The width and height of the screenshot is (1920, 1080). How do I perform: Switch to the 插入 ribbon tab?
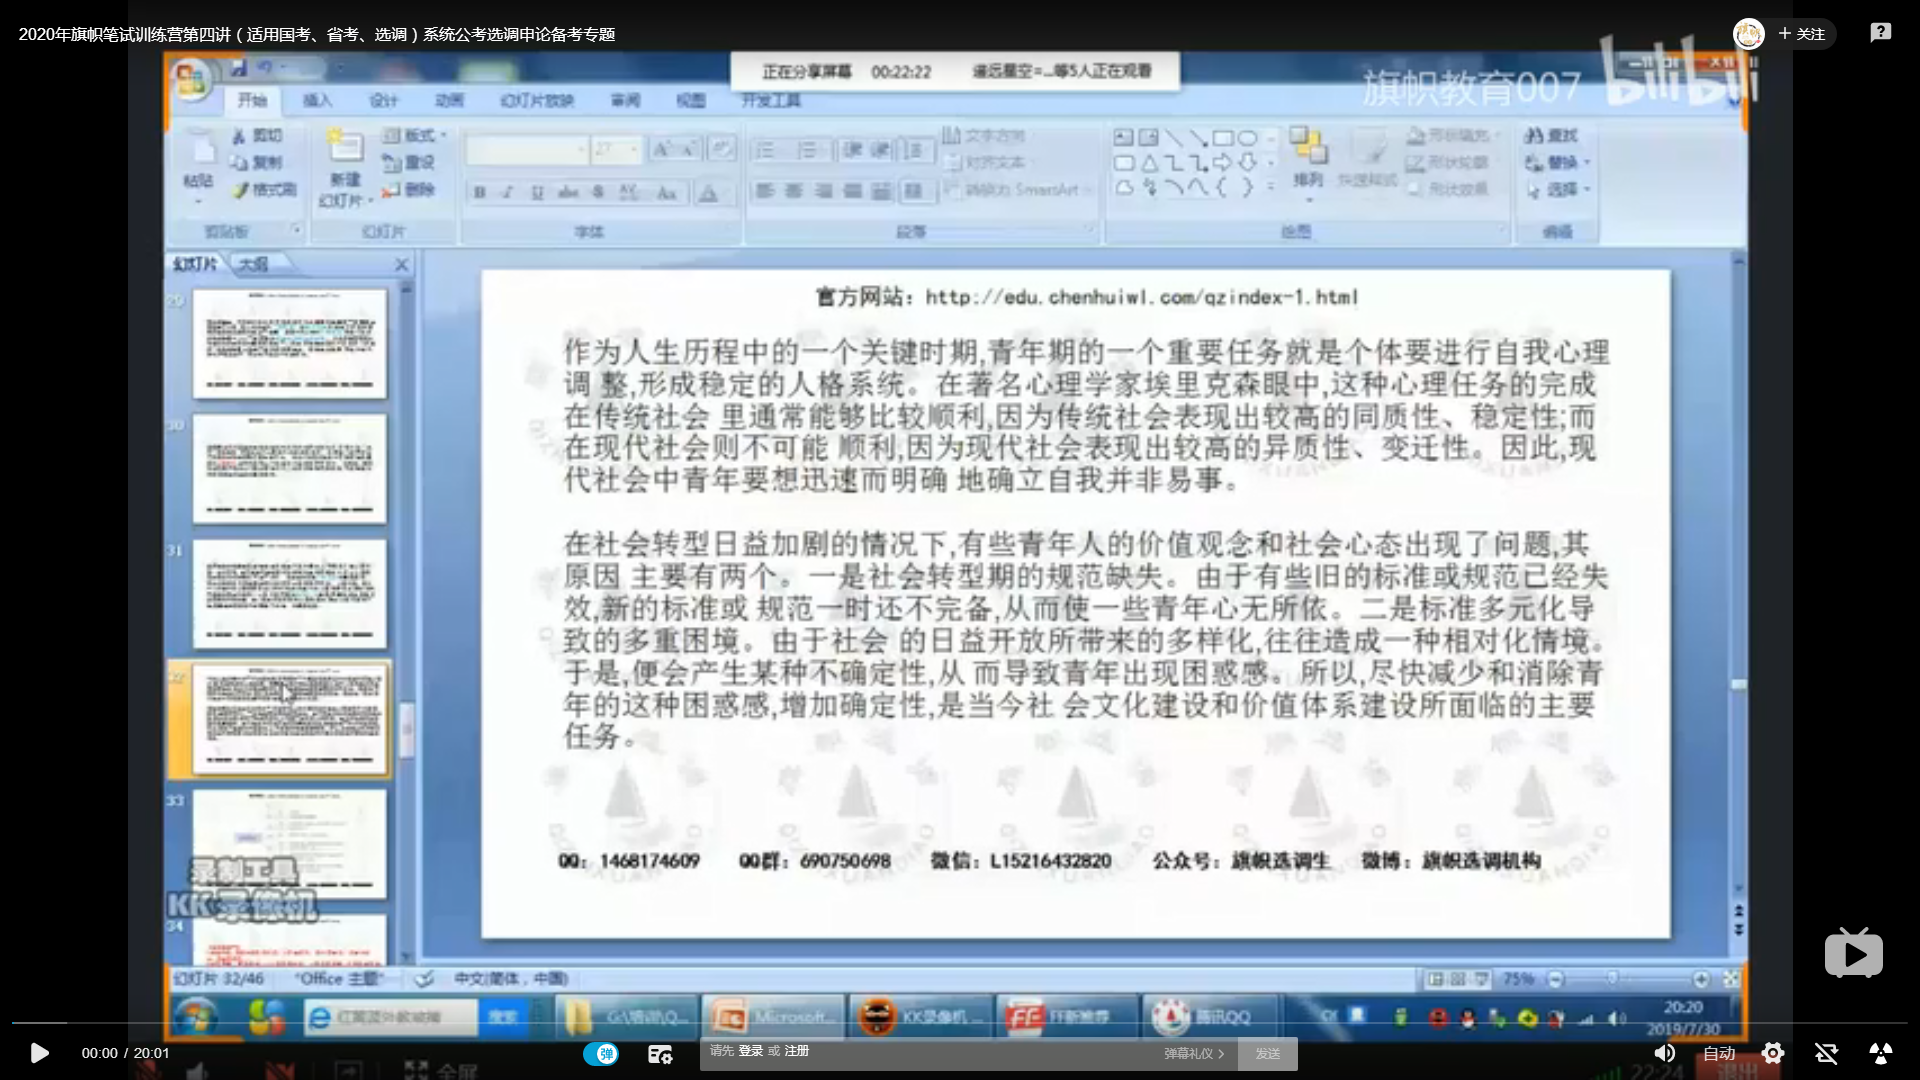tap(317, 100)
